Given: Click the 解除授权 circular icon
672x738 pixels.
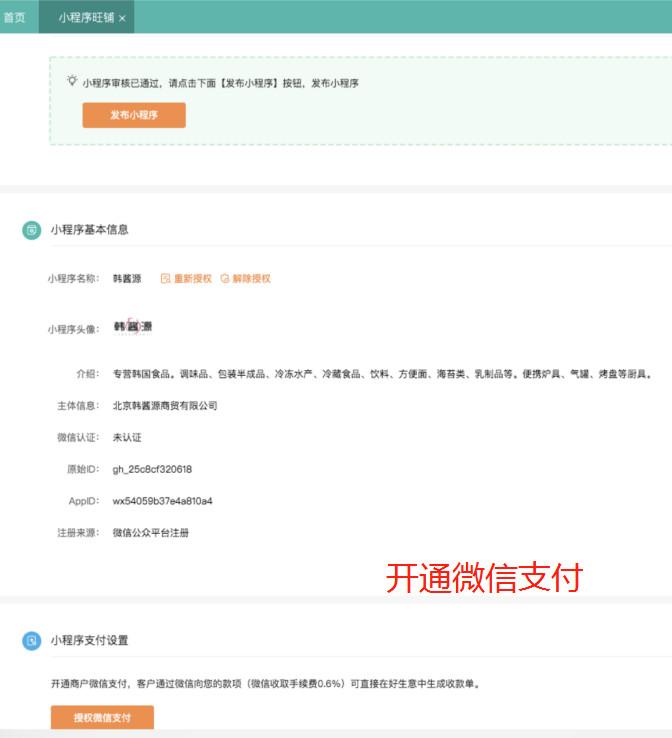Looking at the screenshot, I should (225, 279).
